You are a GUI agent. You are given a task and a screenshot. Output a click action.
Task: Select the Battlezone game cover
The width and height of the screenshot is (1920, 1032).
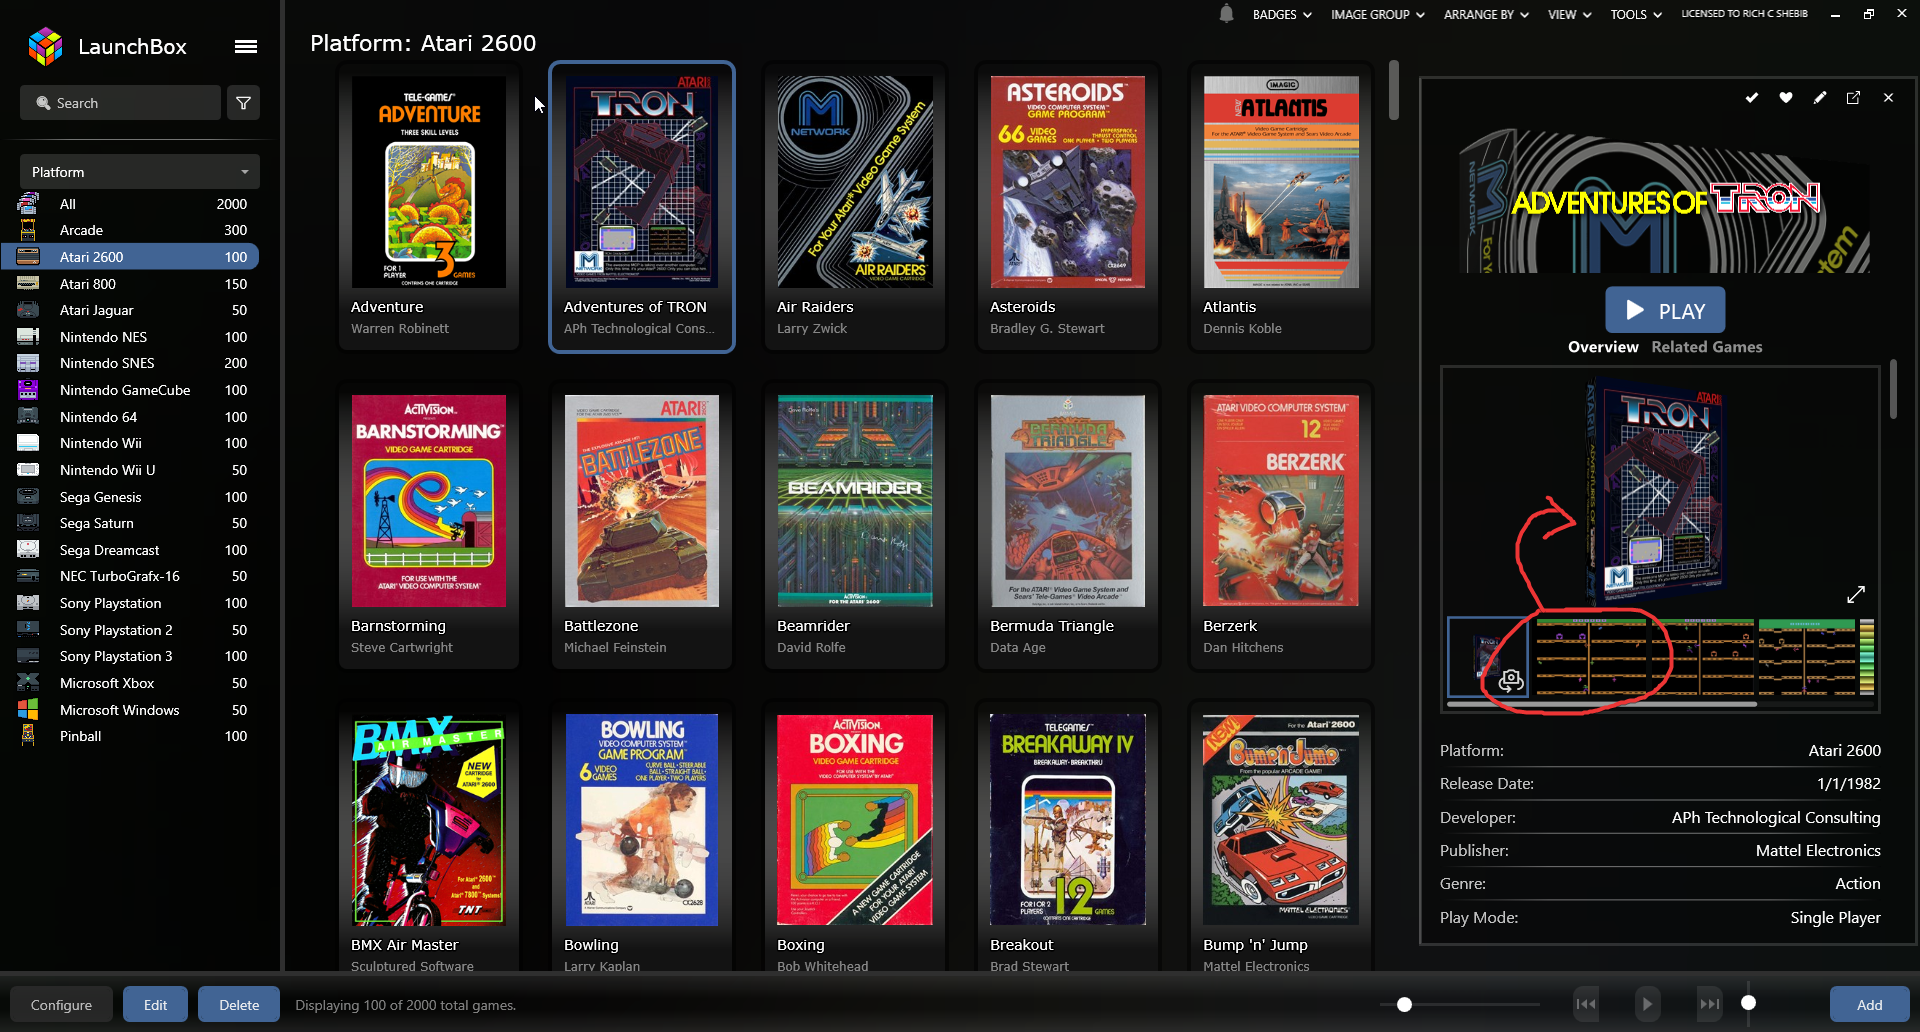[x=642, y=501]
